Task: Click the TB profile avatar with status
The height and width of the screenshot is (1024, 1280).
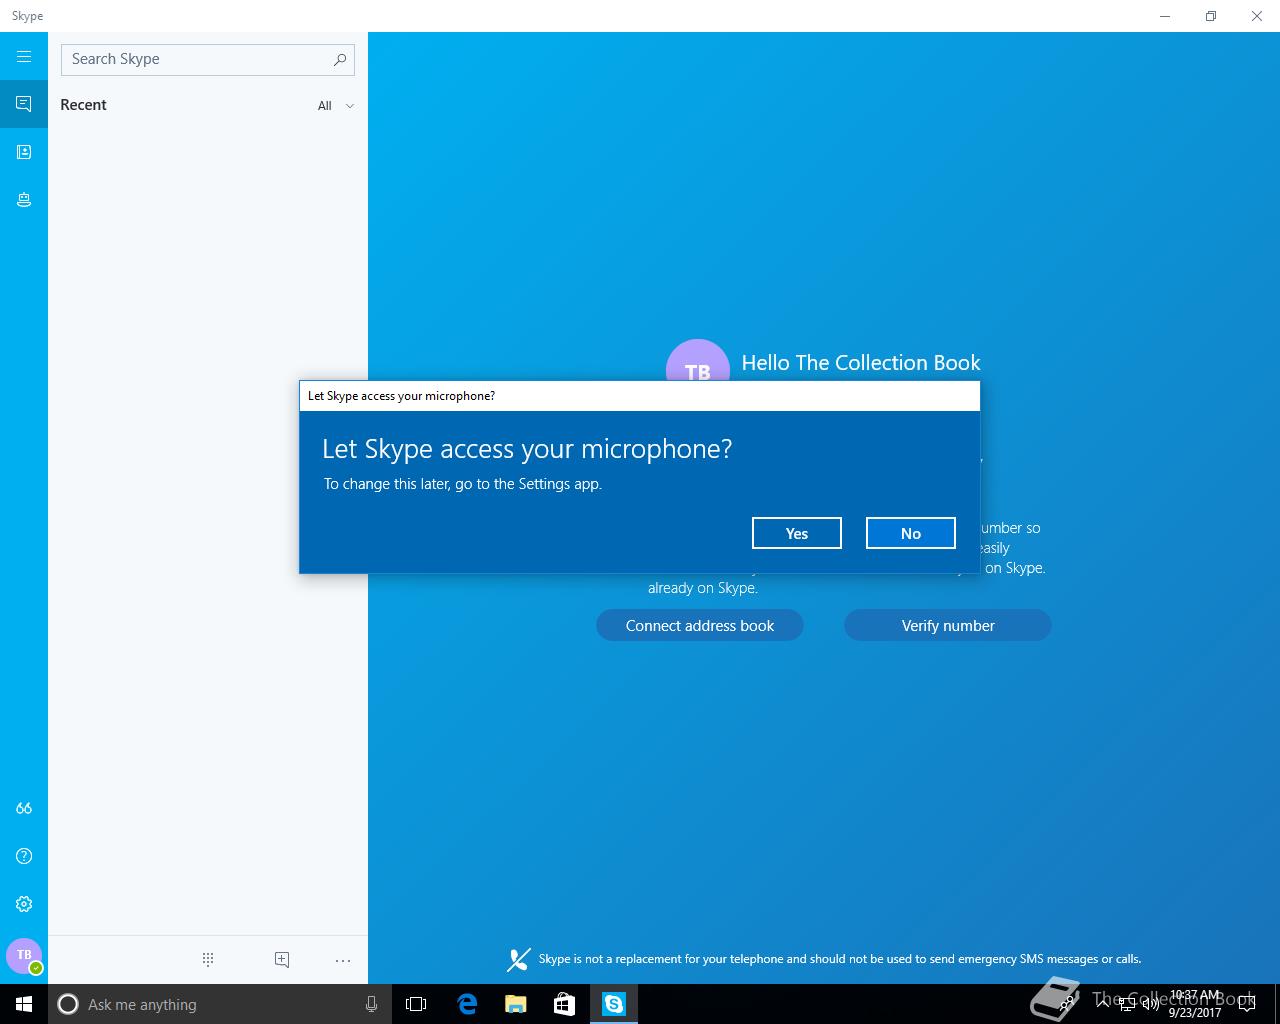Action: (24, 956)
